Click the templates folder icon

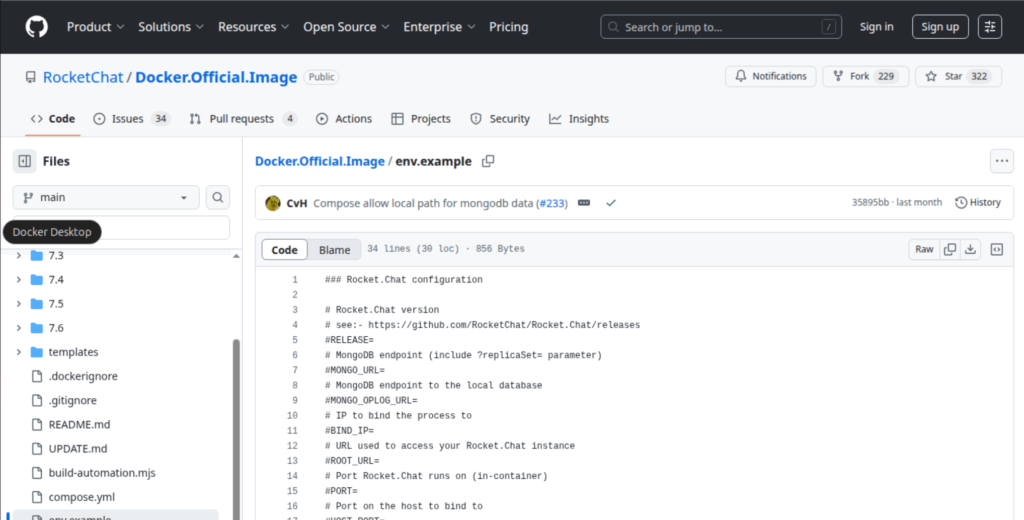point(37,352)
